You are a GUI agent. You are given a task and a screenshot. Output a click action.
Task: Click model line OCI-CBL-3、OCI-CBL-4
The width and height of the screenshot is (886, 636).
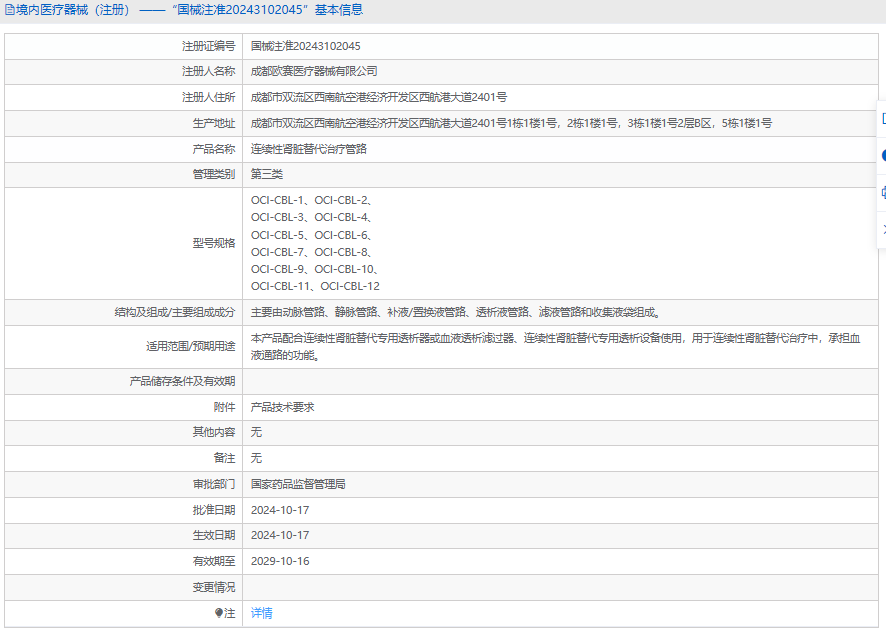(x=311, y=217)
